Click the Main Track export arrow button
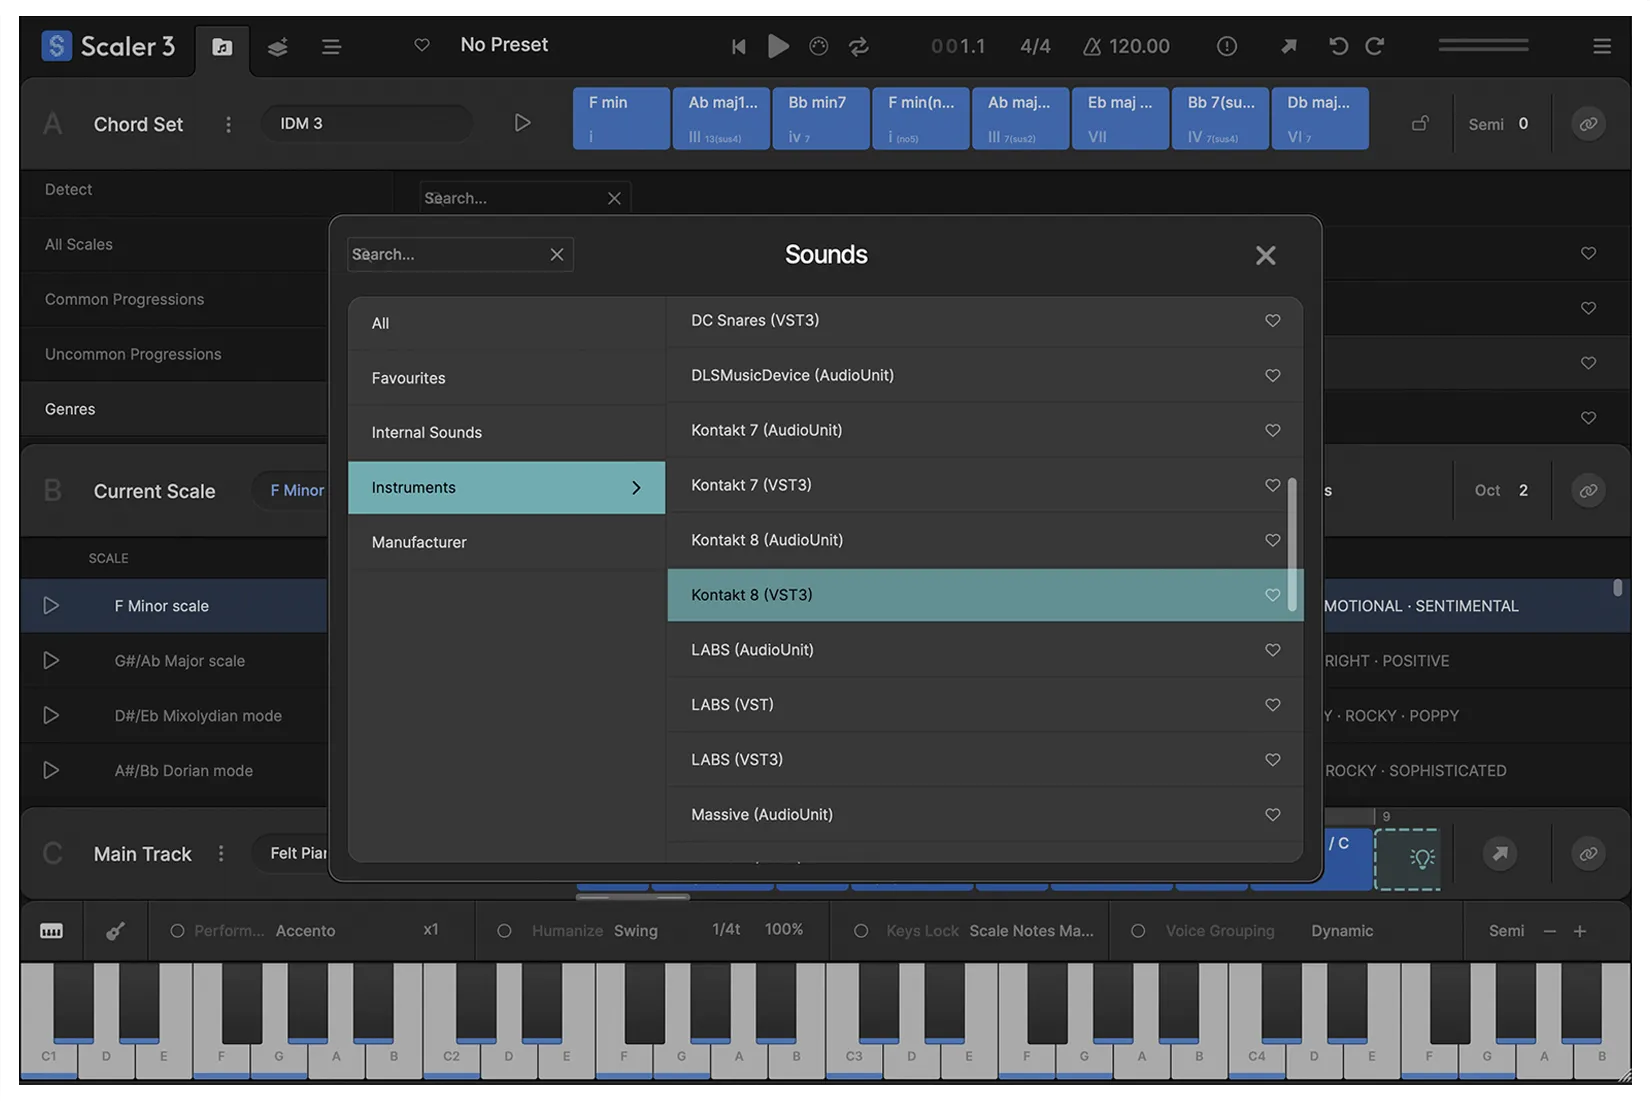The height and width of the screenshot is (1101, 1650). (1500, 854)
